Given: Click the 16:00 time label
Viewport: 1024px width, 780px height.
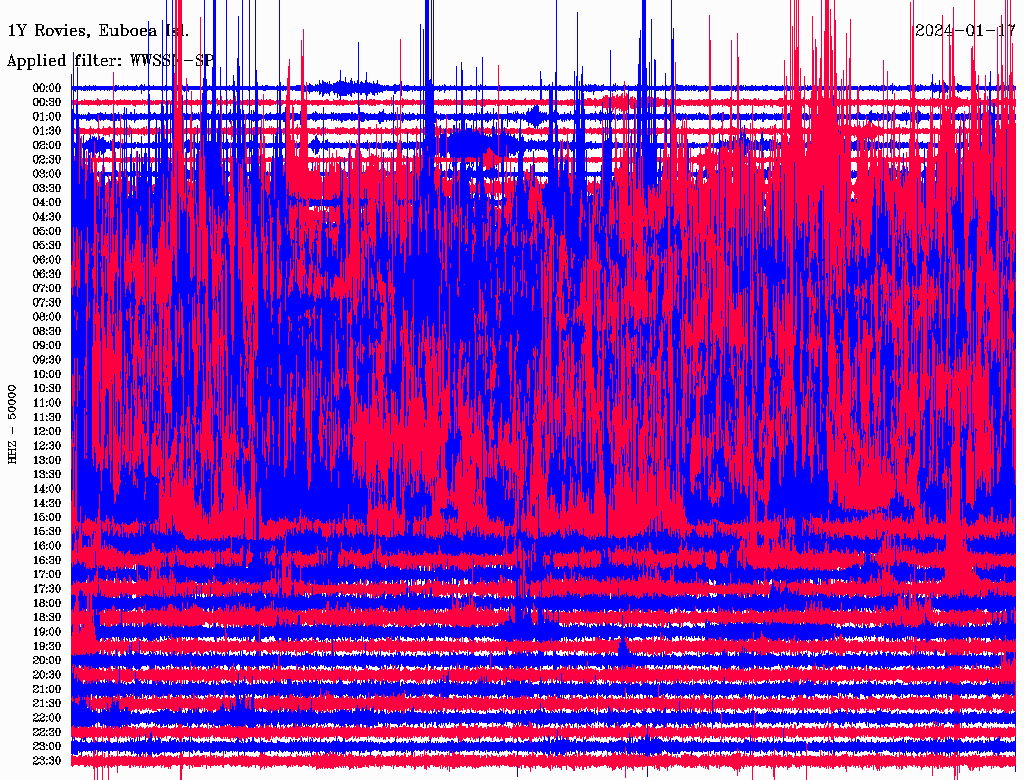Looking at the screenshot, I should [x=47, y=546].
